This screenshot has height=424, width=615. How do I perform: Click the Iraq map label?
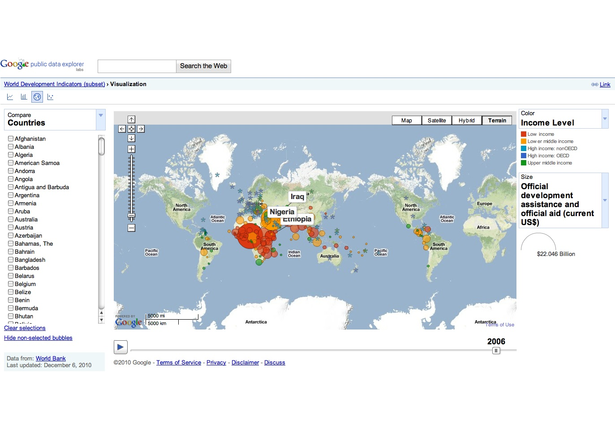click(297, 197)
